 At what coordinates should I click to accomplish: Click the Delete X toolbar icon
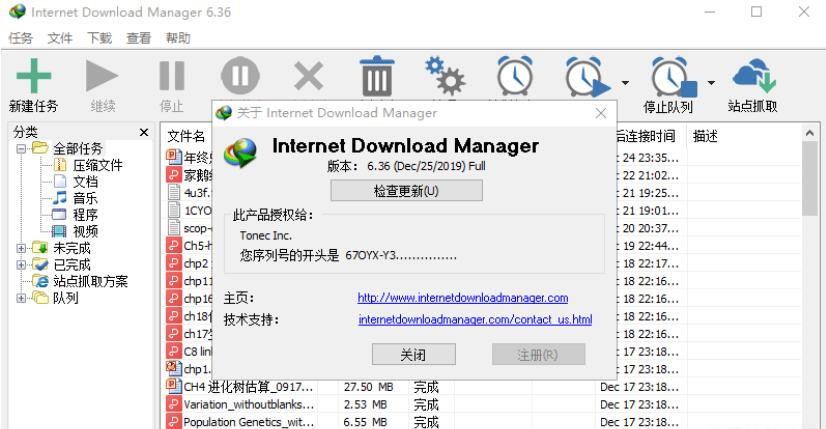click(308, 76)
